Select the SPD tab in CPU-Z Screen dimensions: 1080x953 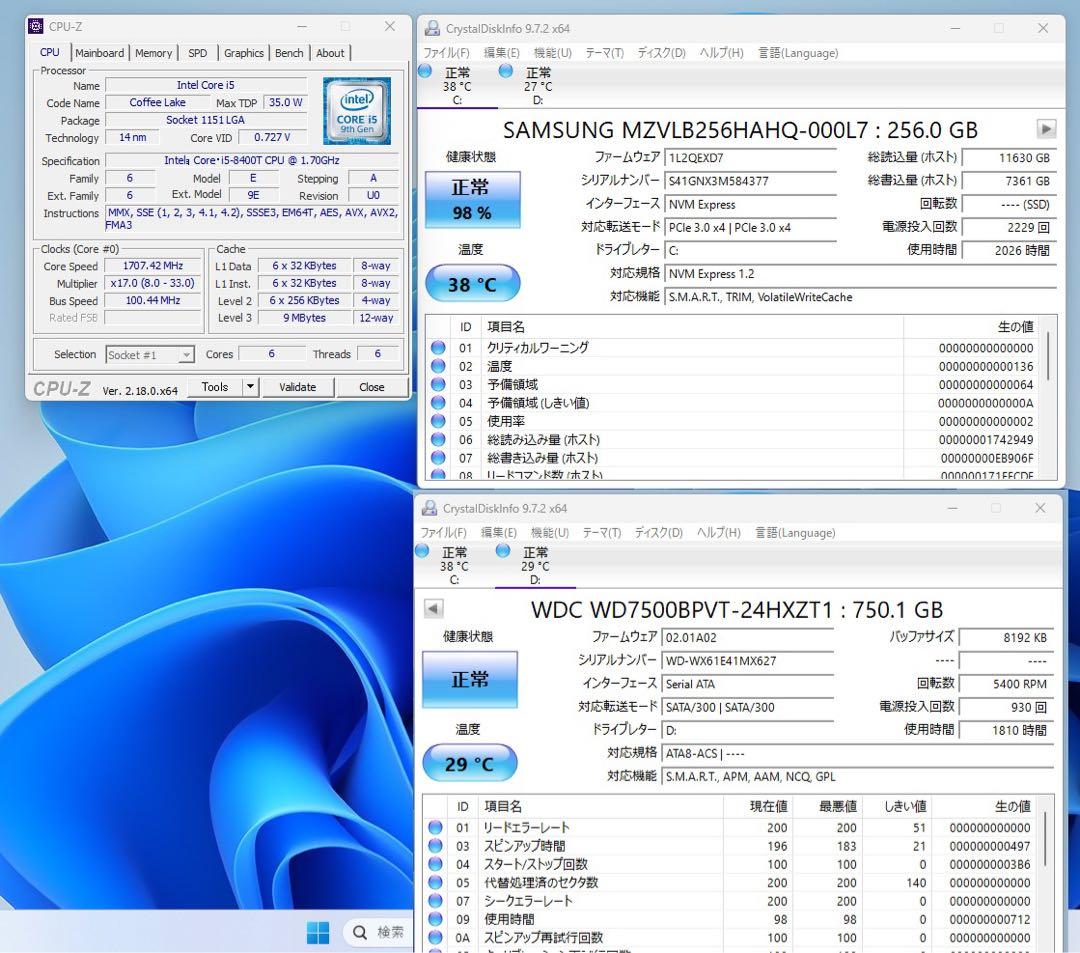pyautogui.click(x=198, y=53)
